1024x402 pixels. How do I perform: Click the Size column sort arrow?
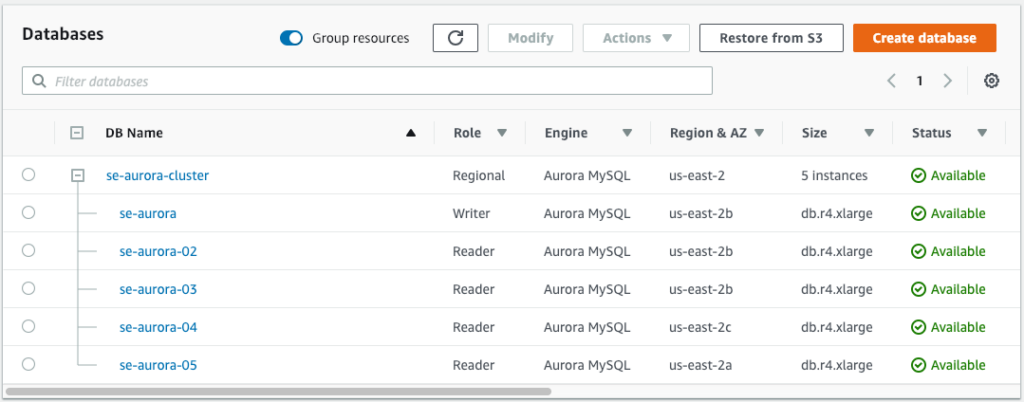870,133
